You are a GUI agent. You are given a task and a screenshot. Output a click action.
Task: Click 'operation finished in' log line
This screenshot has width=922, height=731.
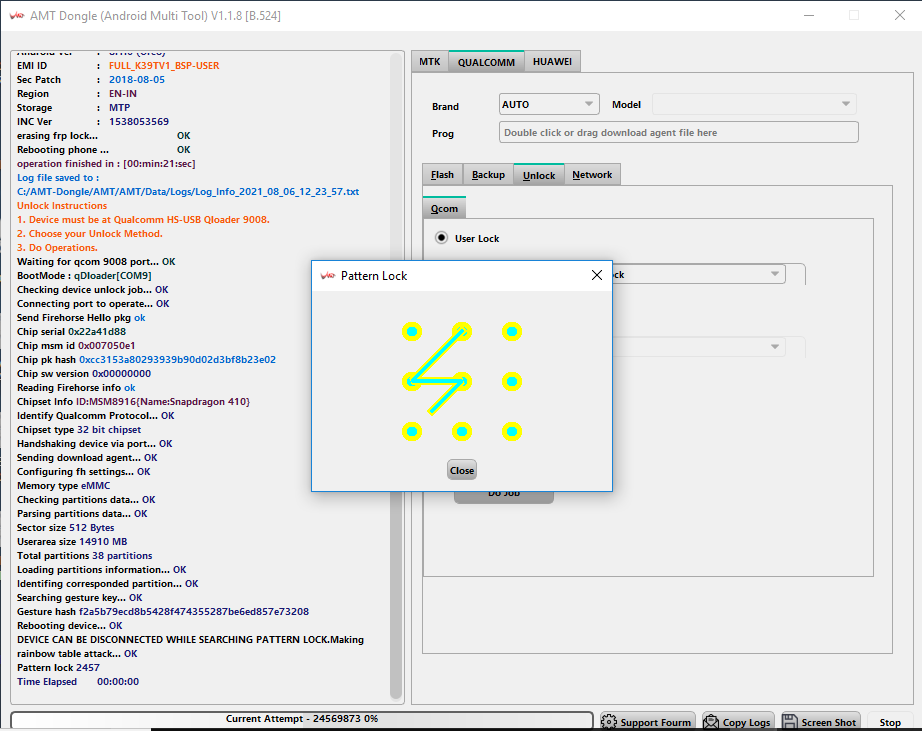[106, 163]
